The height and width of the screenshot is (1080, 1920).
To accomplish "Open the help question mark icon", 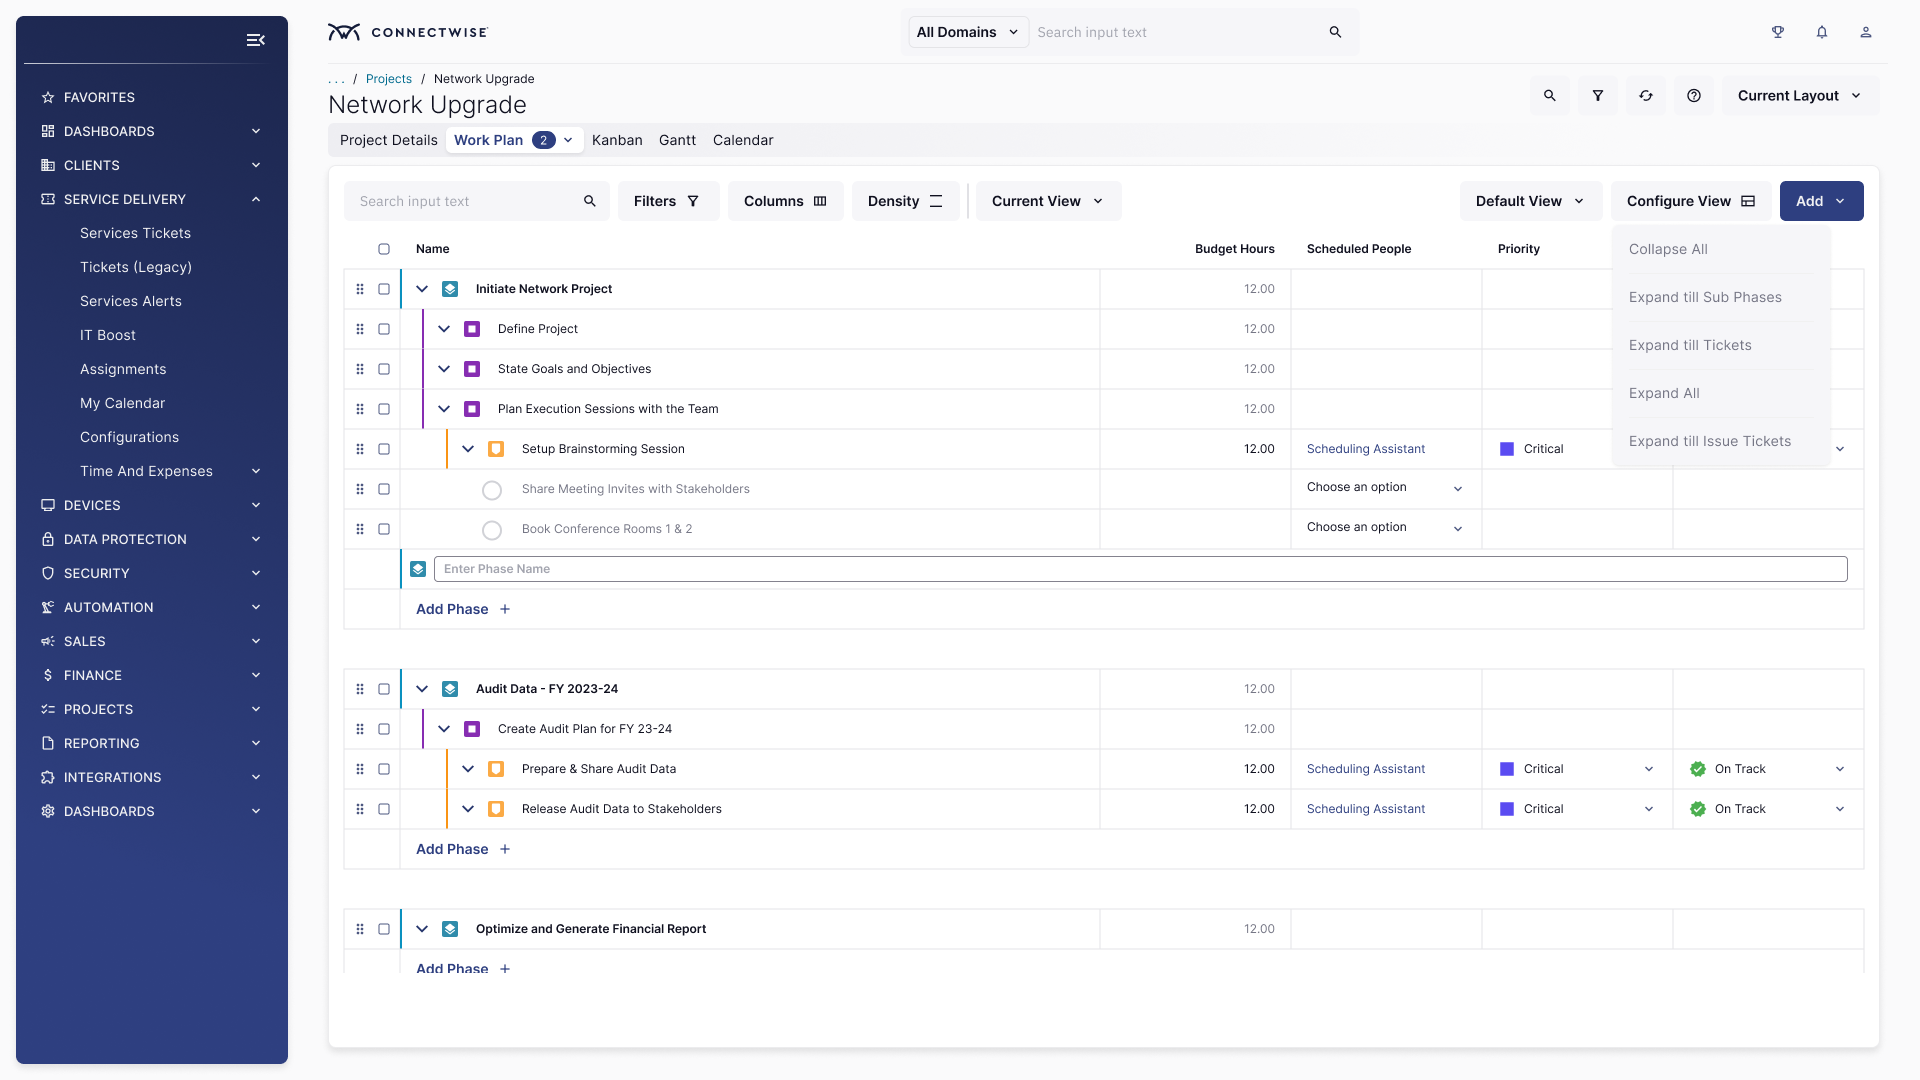I will (x=1694, y=96).
